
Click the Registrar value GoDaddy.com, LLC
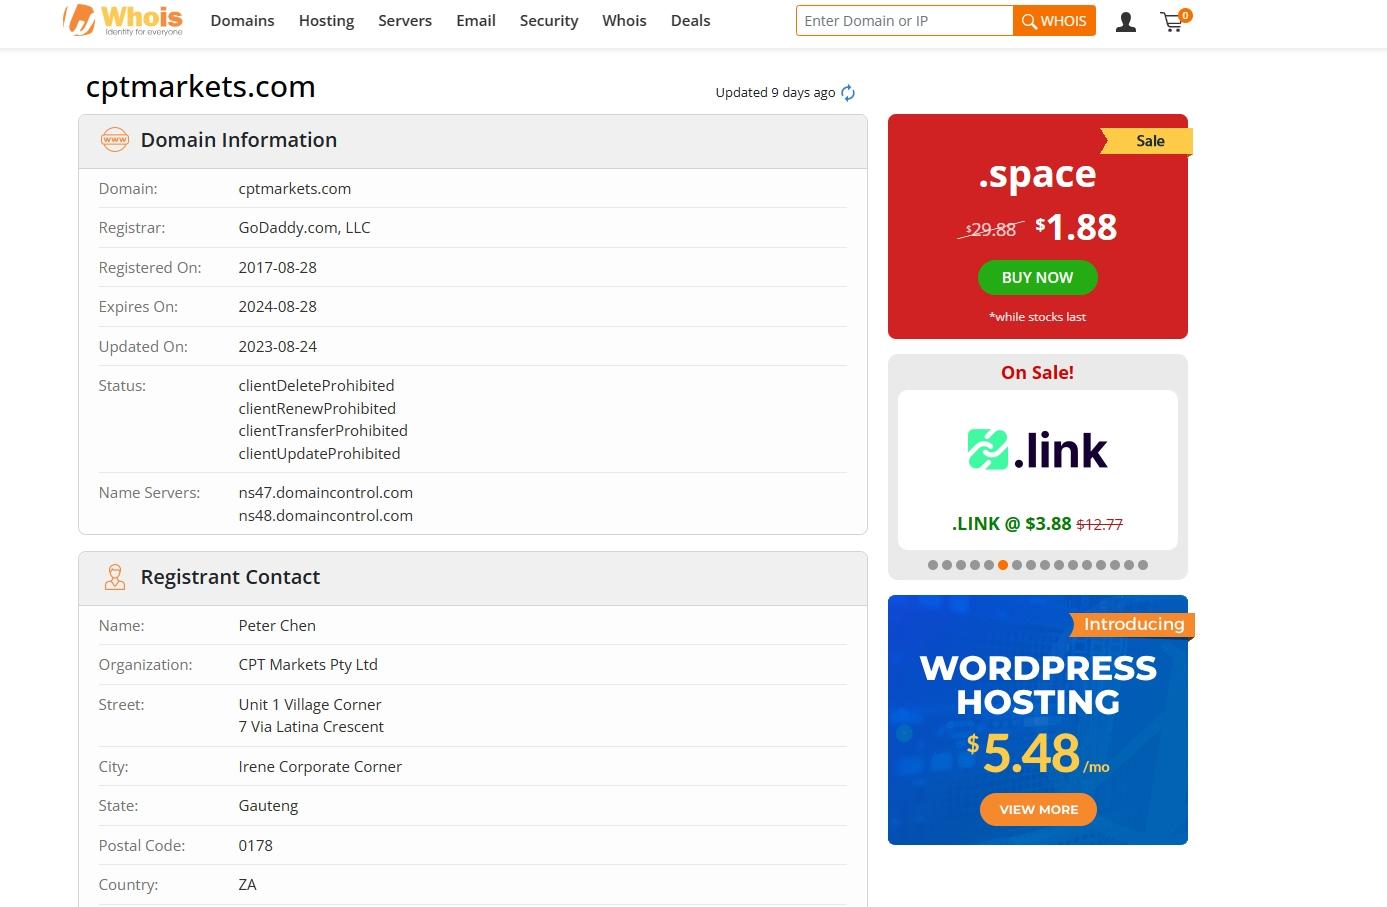(304, 228)
